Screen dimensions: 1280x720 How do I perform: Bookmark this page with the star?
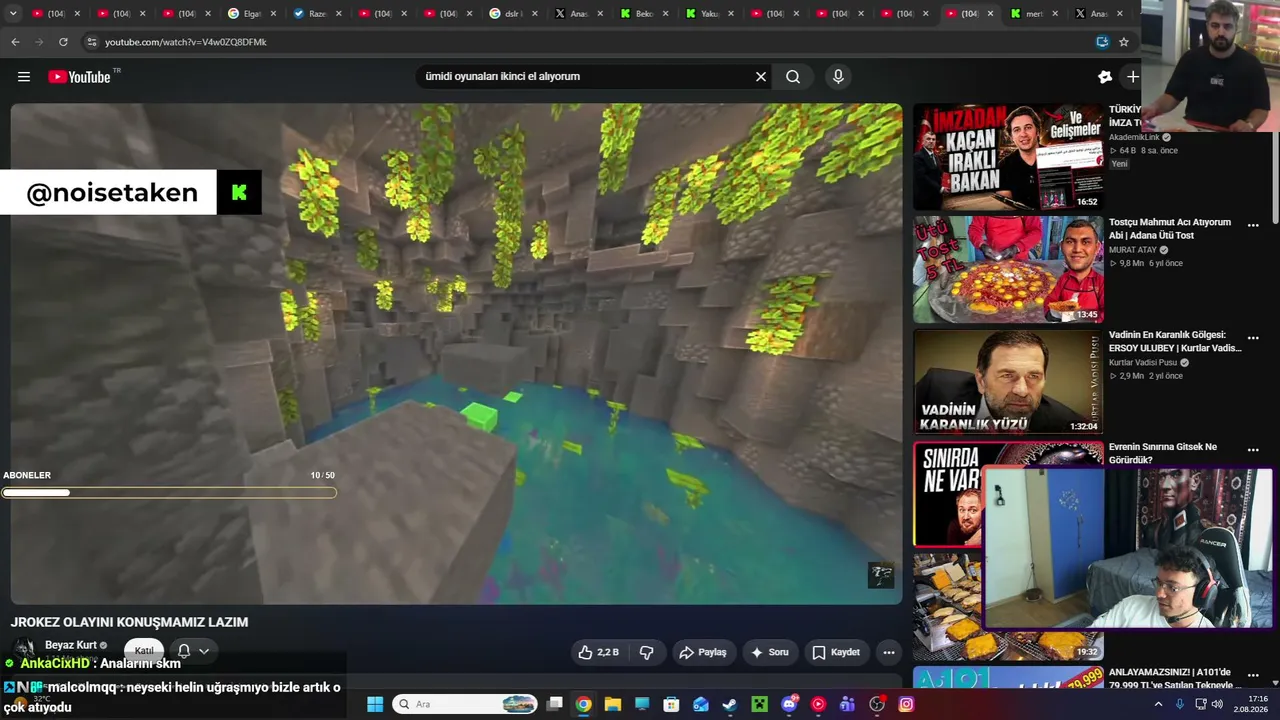coord(1124,42)
